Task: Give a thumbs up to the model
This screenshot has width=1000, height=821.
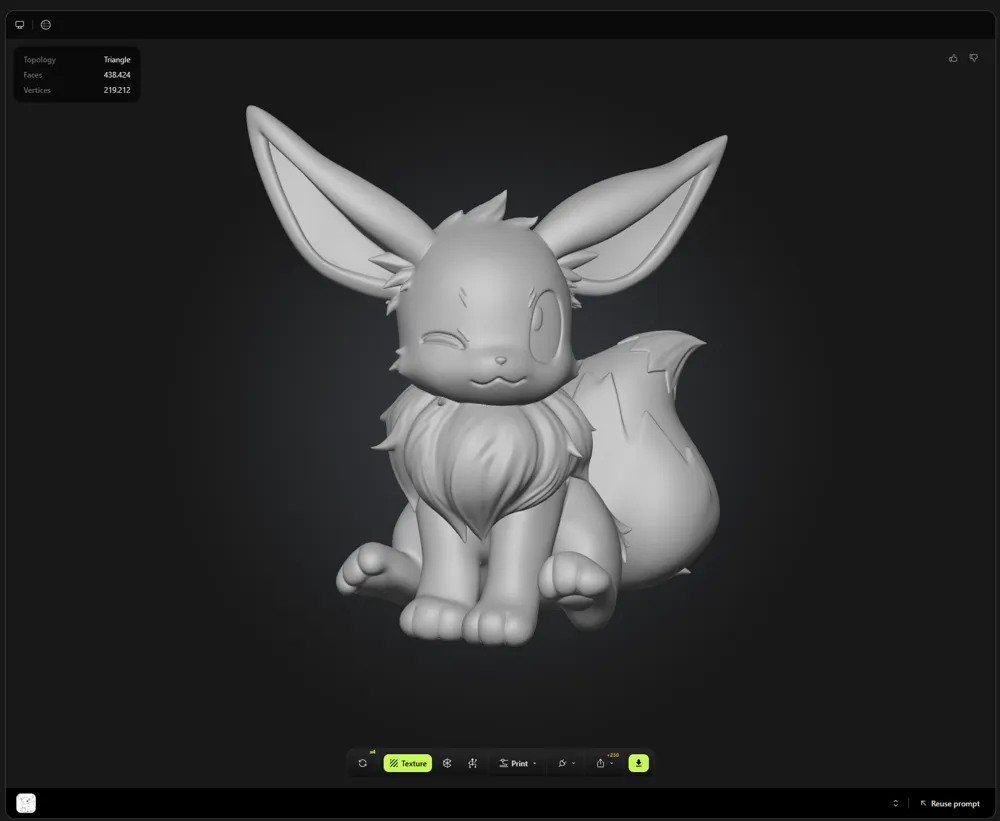Action: point(953,58)
